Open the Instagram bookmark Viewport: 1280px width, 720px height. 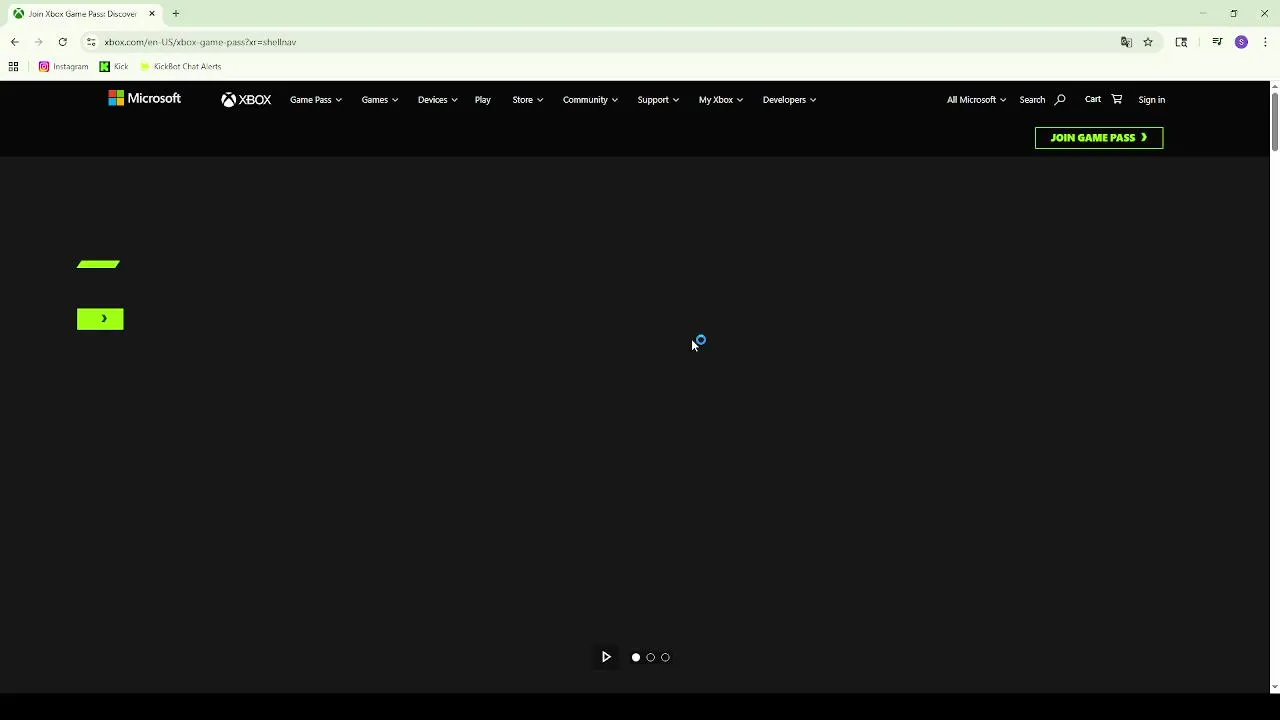click(x=63, y=66)
